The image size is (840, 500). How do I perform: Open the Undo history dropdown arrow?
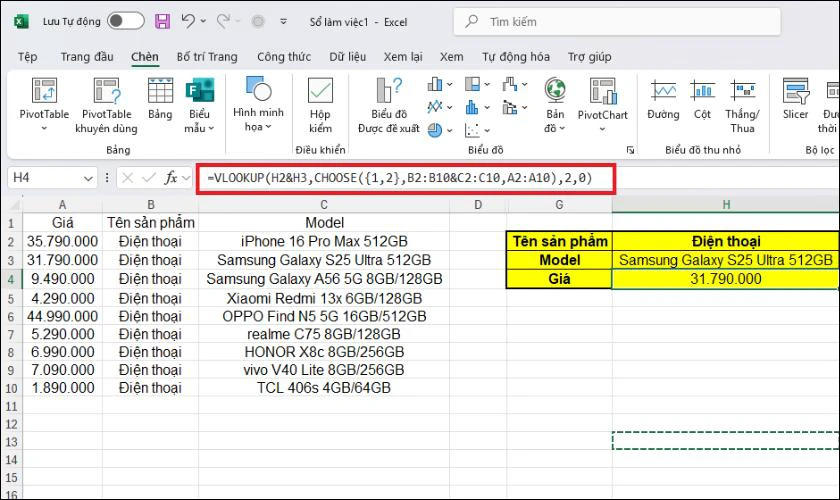click(x=203, y=21)
